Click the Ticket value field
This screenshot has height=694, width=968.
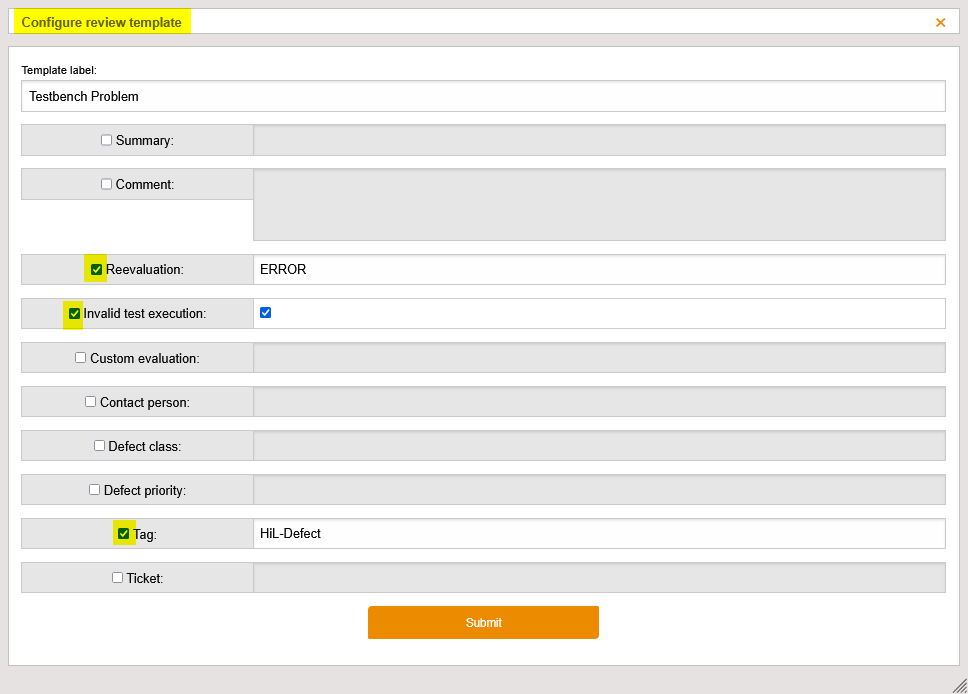click(600, 577)
